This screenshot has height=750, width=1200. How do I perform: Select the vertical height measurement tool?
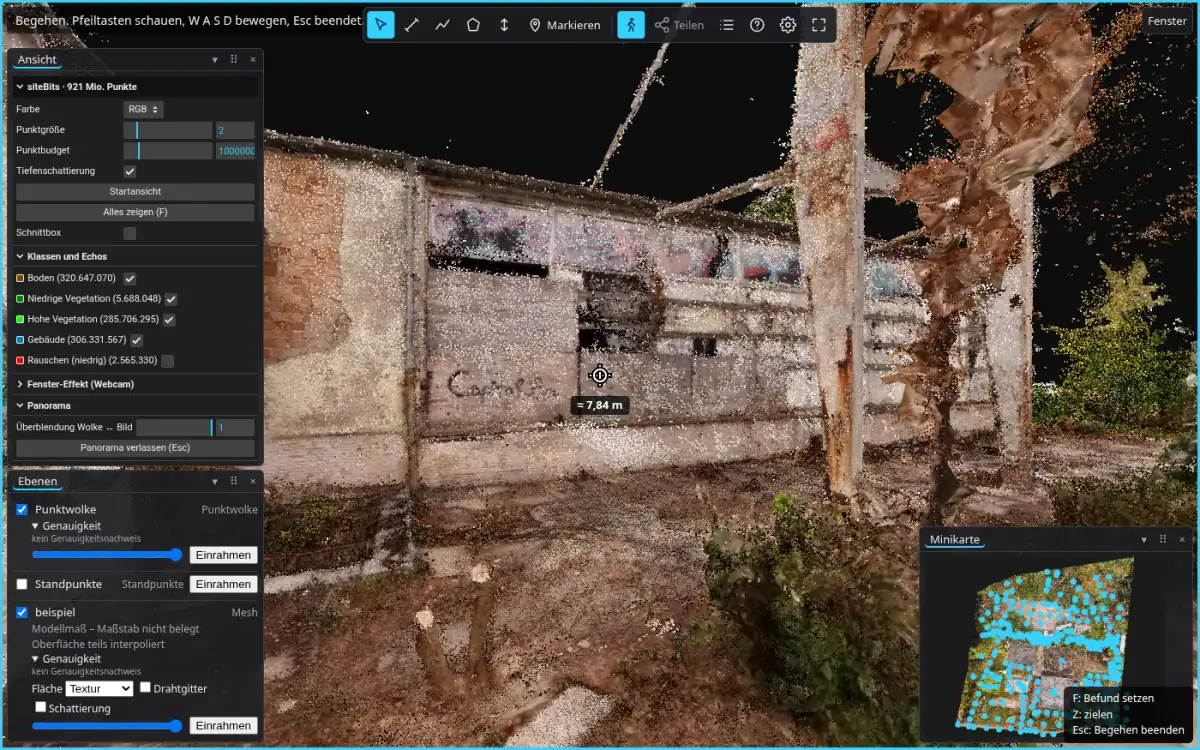click(504, 25)
